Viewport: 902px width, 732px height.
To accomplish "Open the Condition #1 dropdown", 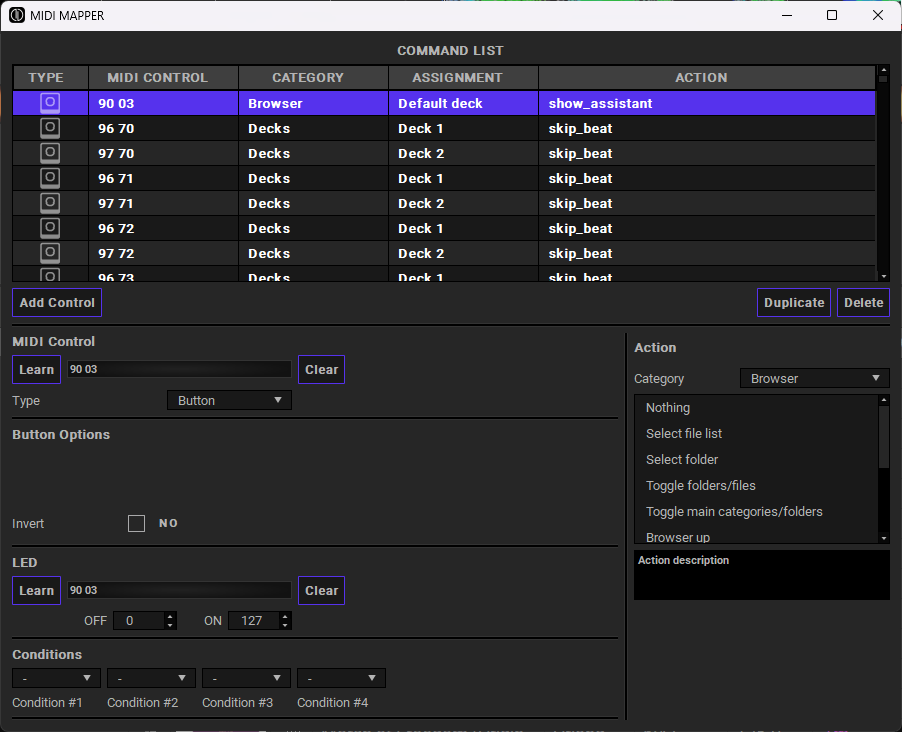I will click(57, 678).
